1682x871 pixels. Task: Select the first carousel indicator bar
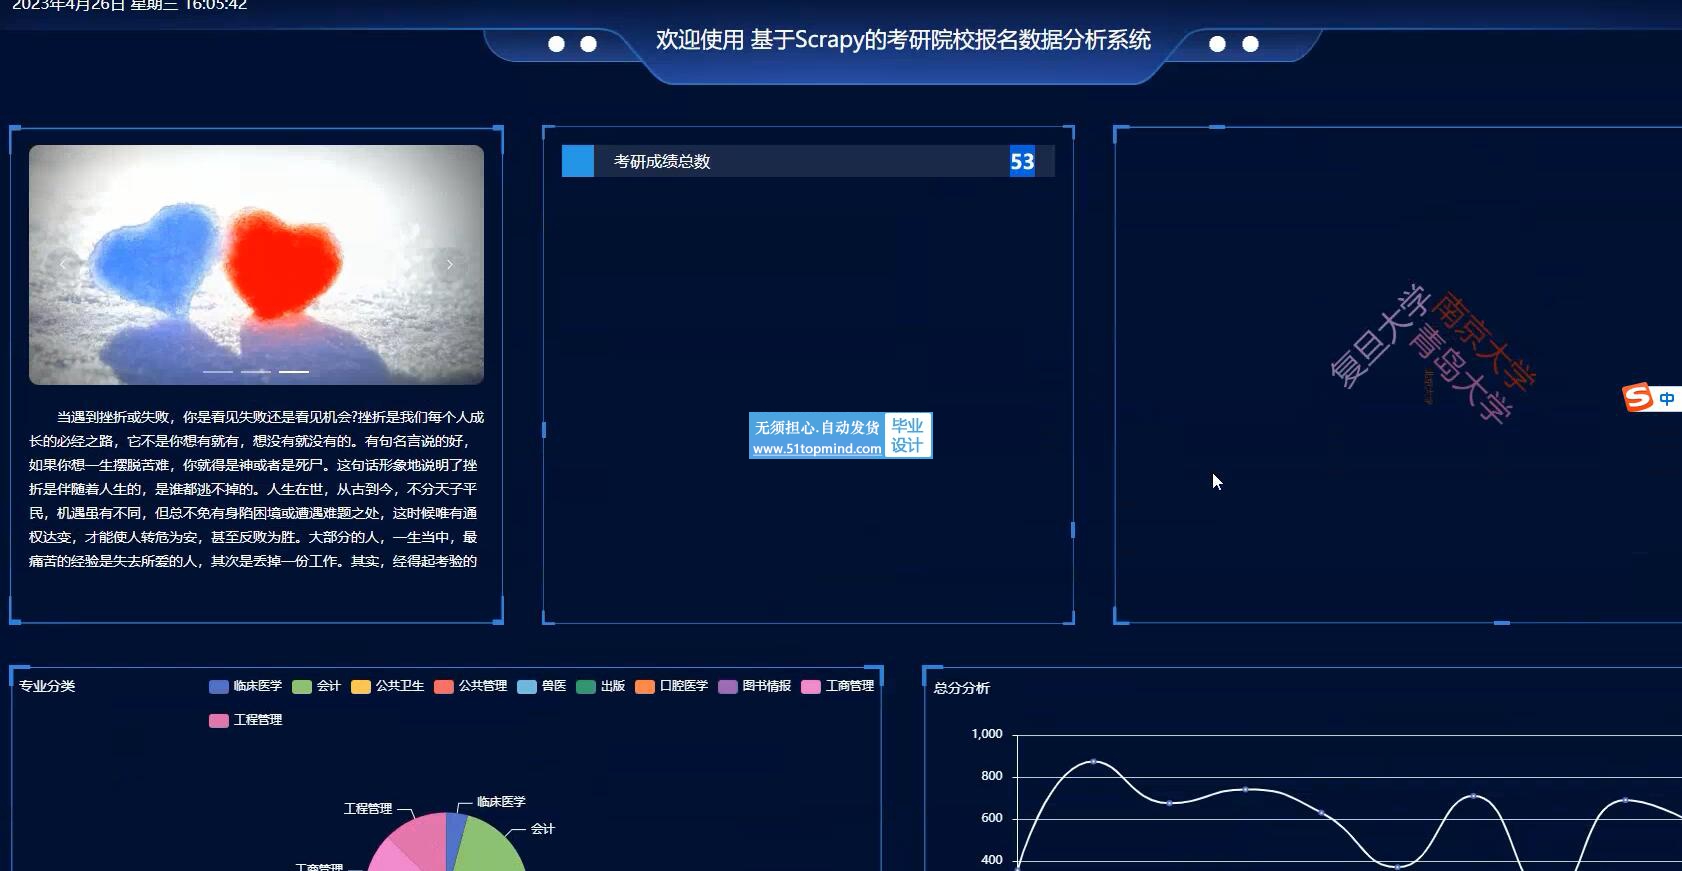coord(218,372)
